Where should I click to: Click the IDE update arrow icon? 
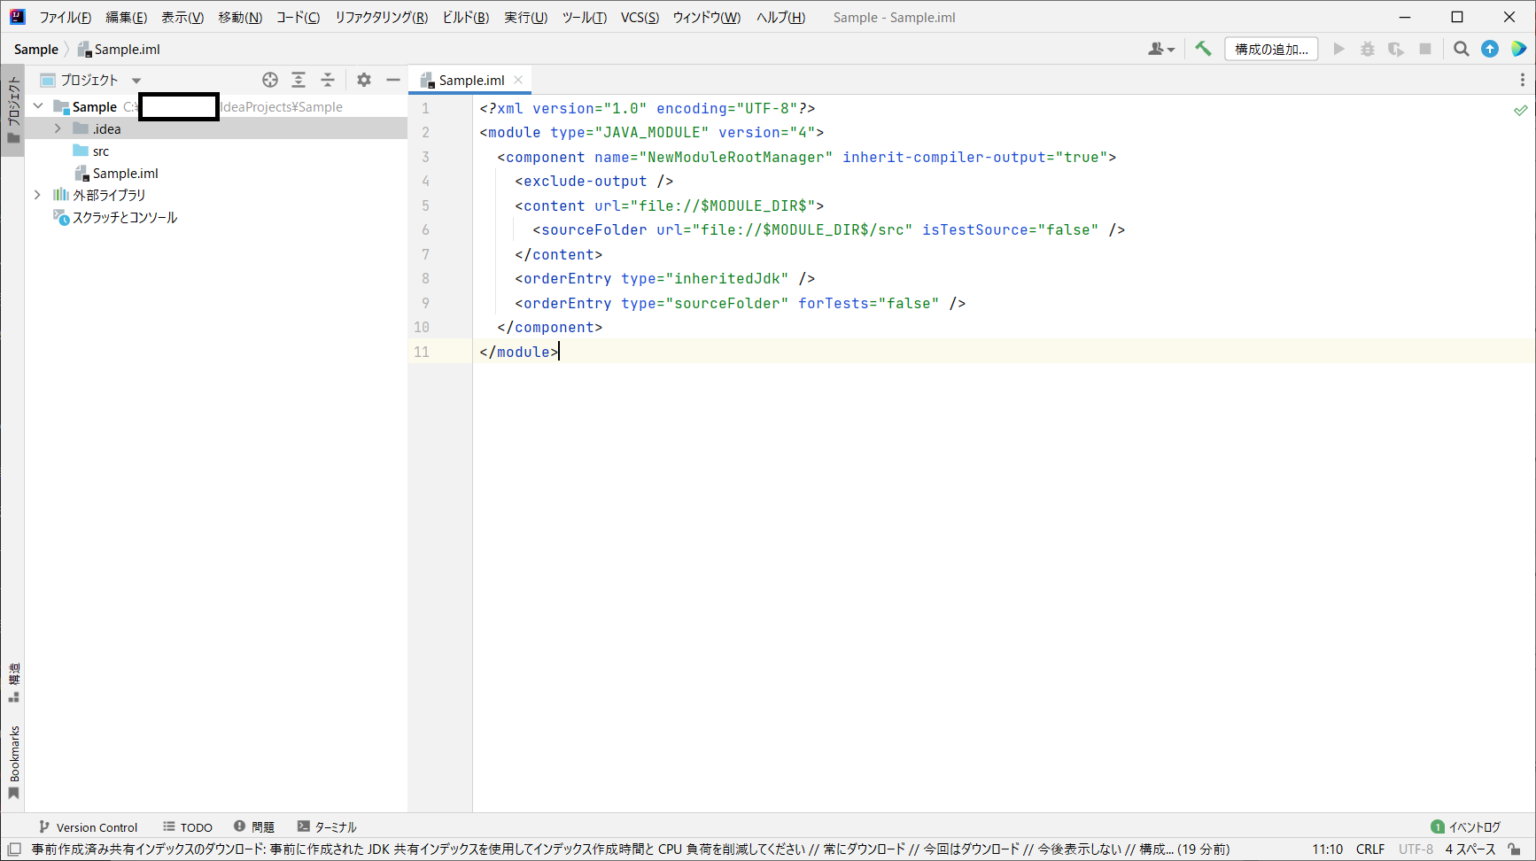pyautogui.click(x=1490, y=49)
